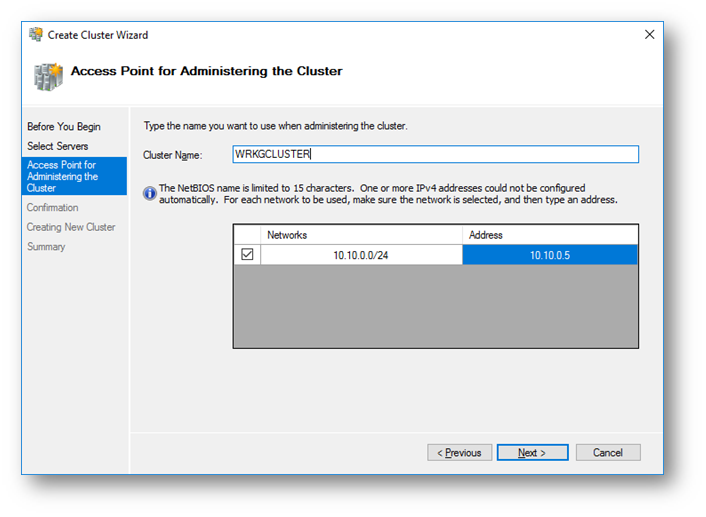
Task: Select the Creating New Cluster step
Action: click(x=71, y=227)
